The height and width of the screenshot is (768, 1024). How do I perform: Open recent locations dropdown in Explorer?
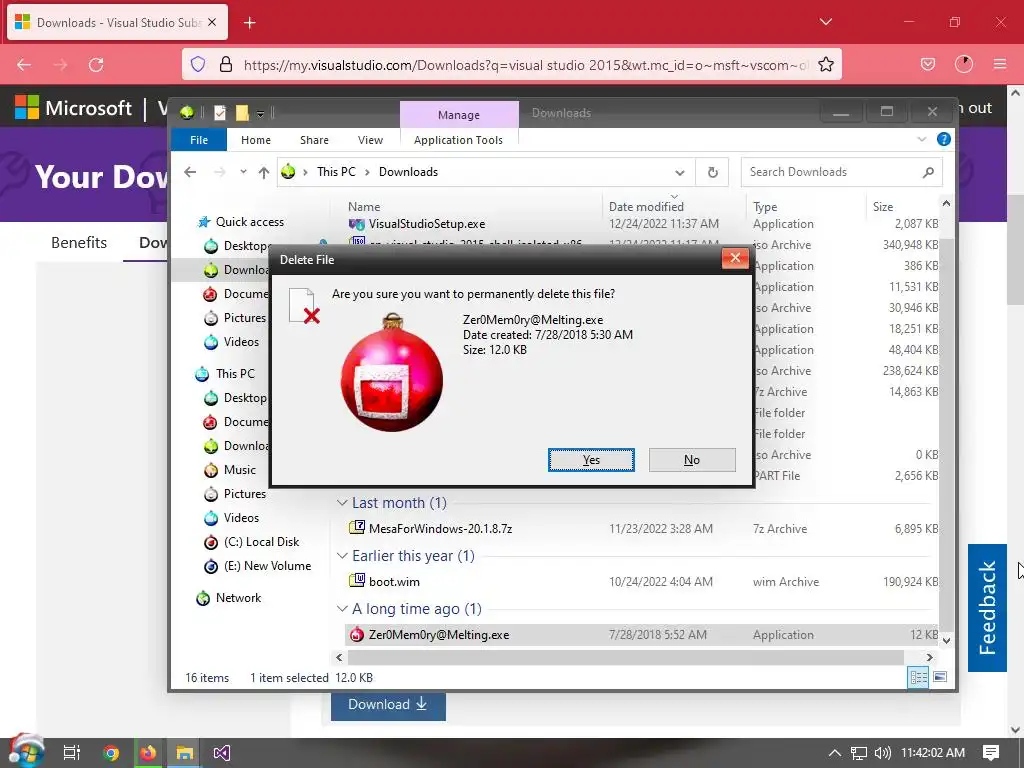[x=243, y=172]
